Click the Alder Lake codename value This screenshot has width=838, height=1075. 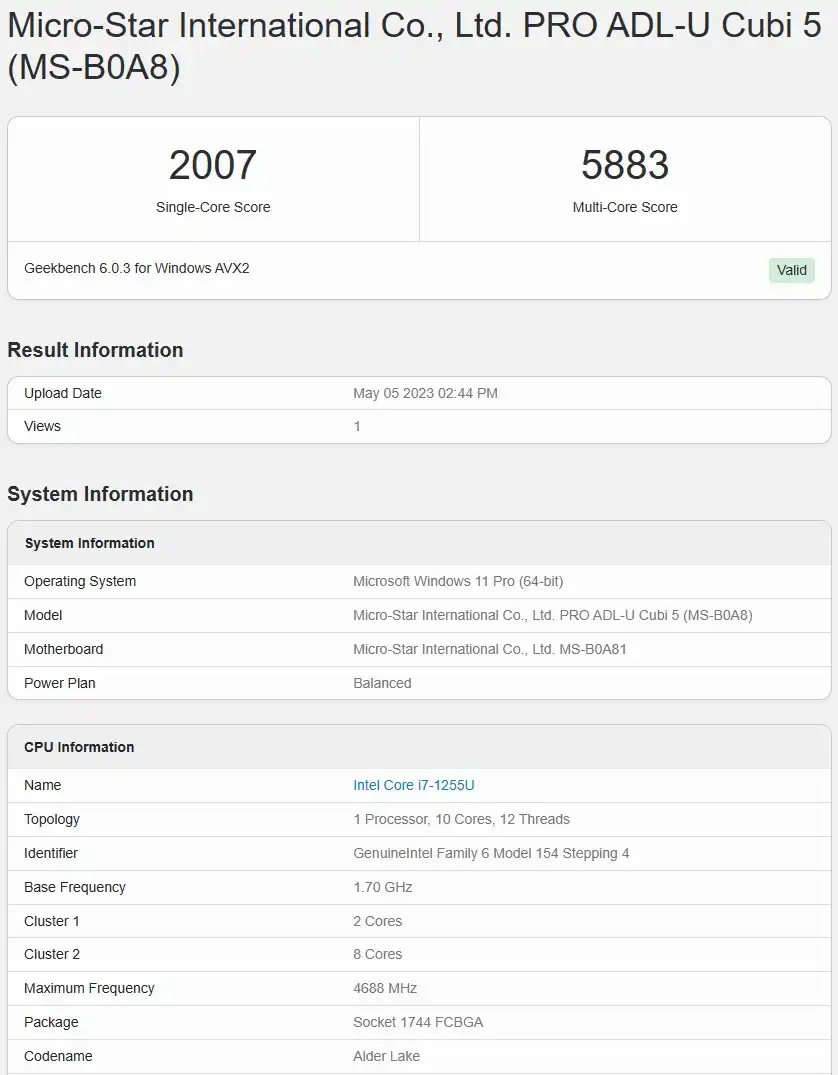pos(386,1056)
